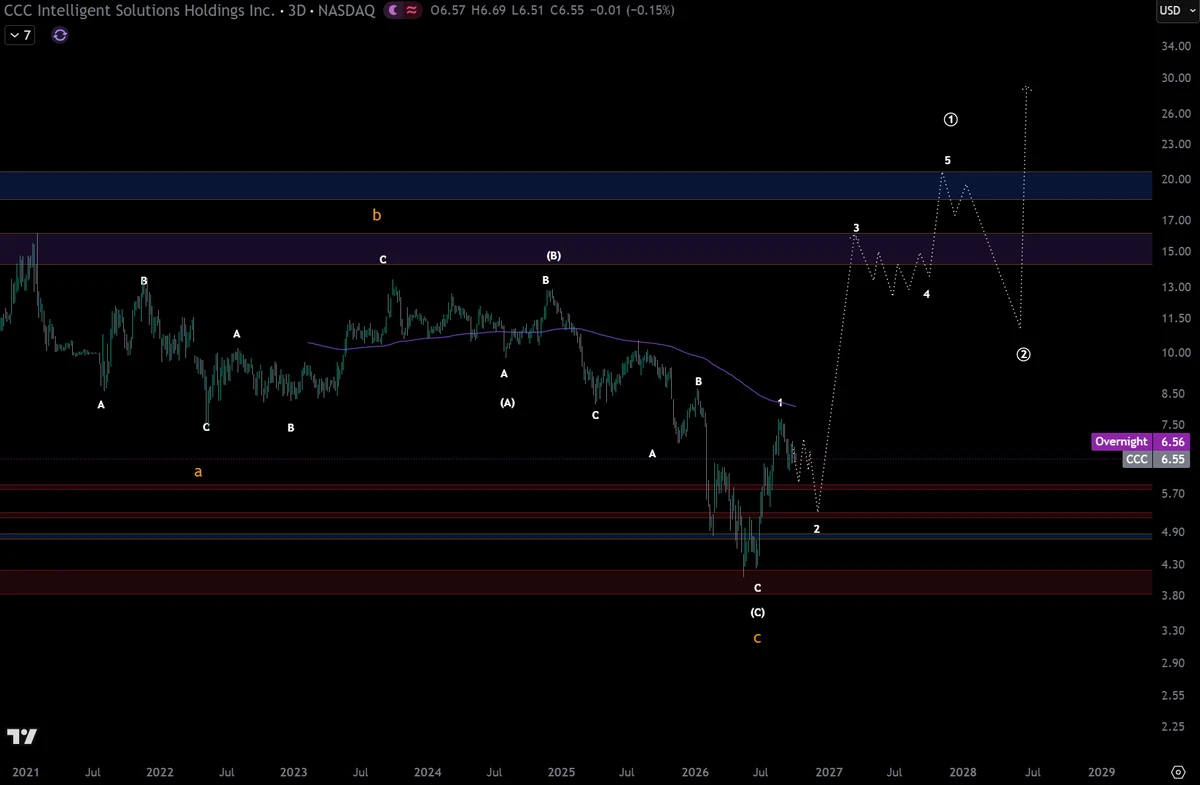Click the purple circular refresh icon
This screenshot has height=785, width=1200.
click(x=59, y=35)
